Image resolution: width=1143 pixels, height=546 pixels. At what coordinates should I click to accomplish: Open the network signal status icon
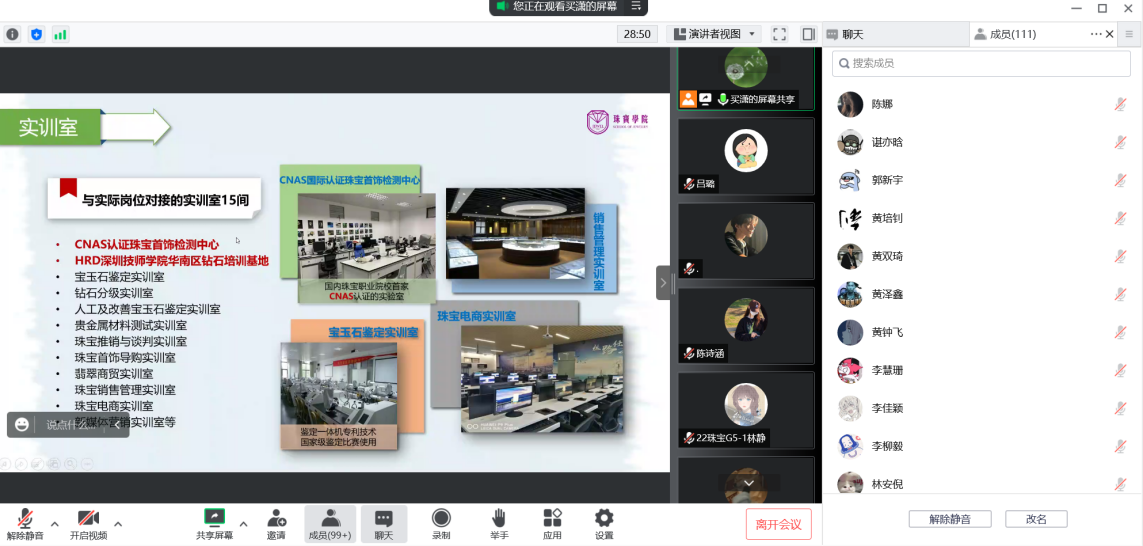point(60,34)
